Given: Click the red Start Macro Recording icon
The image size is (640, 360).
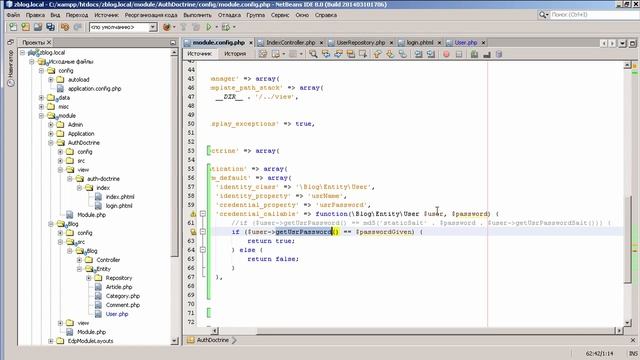Looking at the screenshot, I should [x=447, y=54].
